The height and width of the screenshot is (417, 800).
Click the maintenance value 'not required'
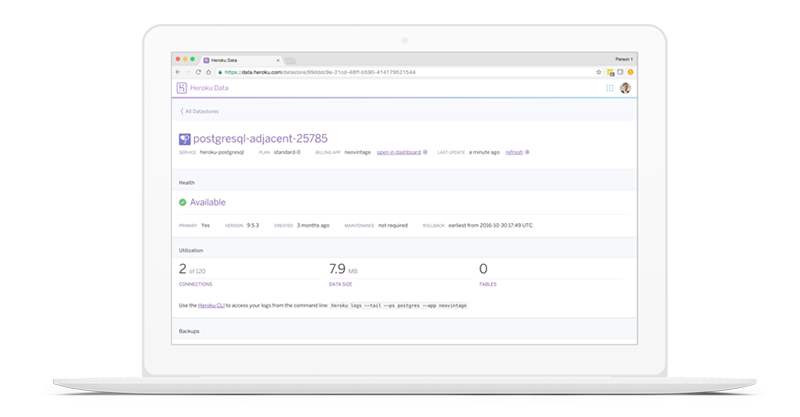(393, 225)
